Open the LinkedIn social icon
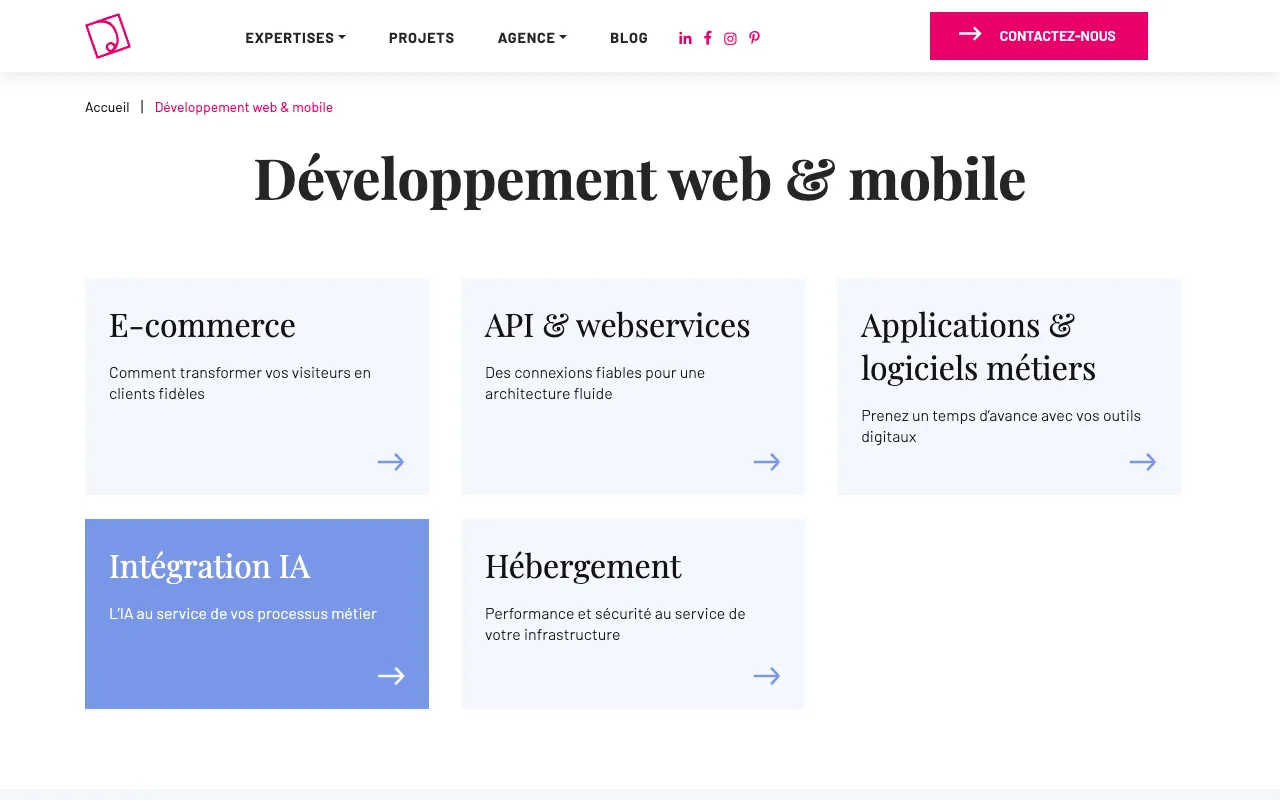 685,38
